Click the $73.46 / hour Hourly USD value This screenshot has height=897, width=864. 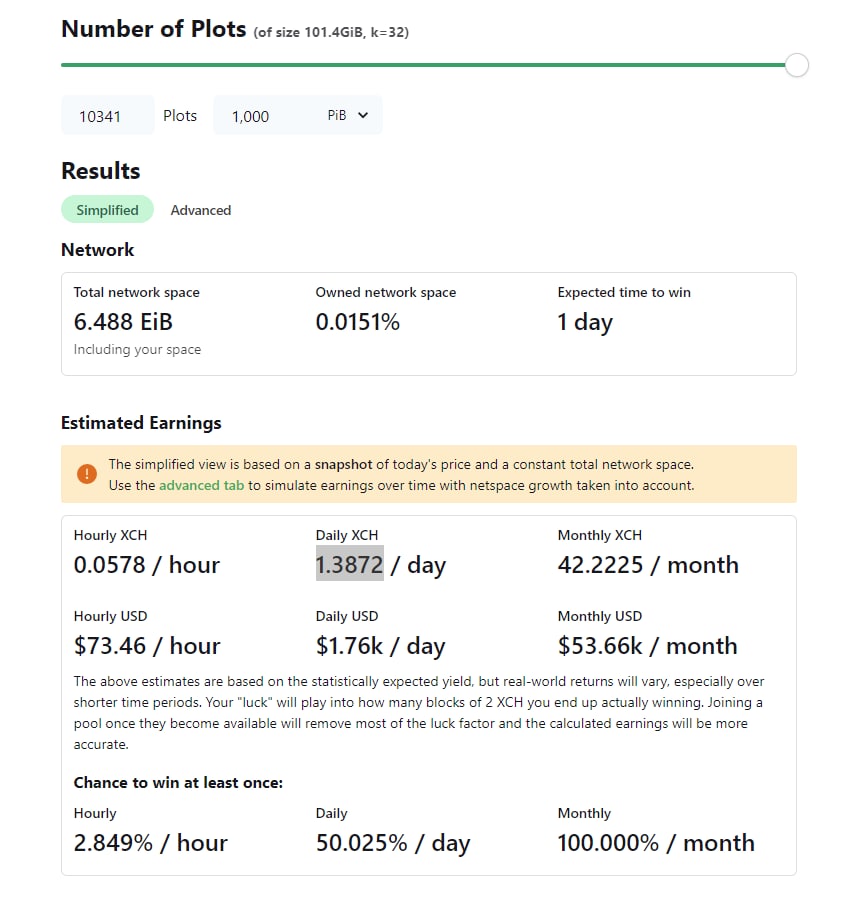point(146,646)
